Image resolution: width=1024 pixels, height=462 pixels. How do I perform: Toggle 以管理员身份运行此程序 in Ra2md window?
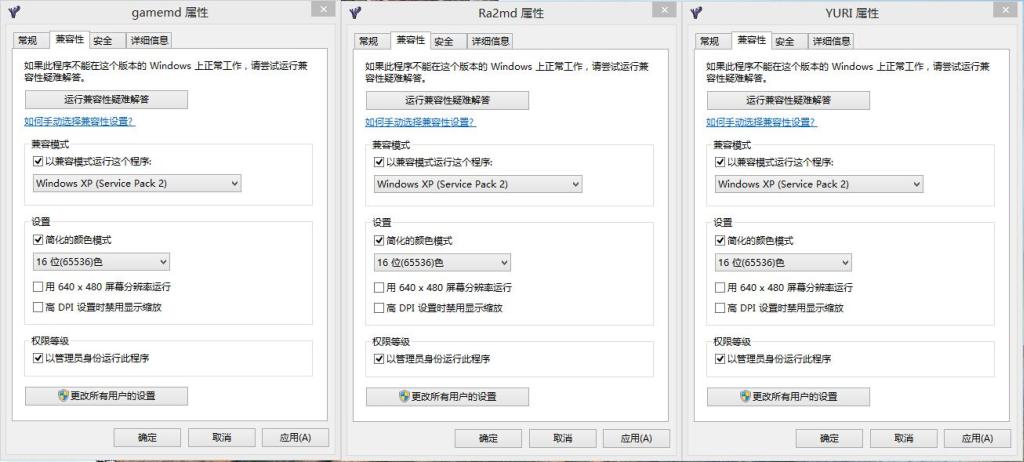tap(378, 359)
